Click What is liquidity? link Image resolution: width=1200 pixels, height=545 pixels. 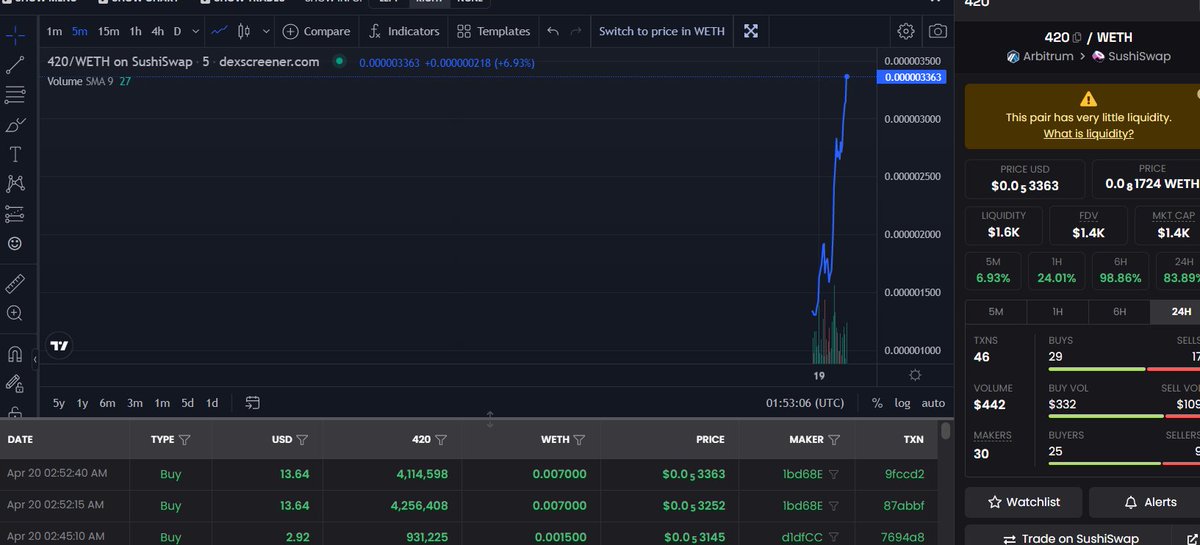coord(1088,133)
